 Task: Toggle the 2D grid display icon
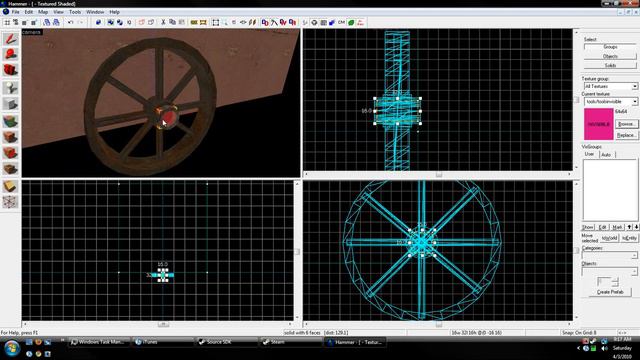[7, 22]
